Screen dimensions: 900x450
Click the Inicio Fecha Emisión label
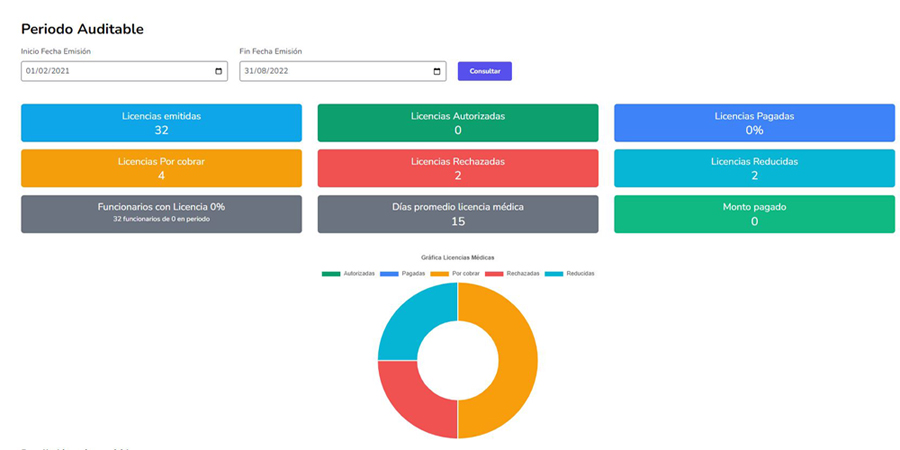click(x=56, y=51)
